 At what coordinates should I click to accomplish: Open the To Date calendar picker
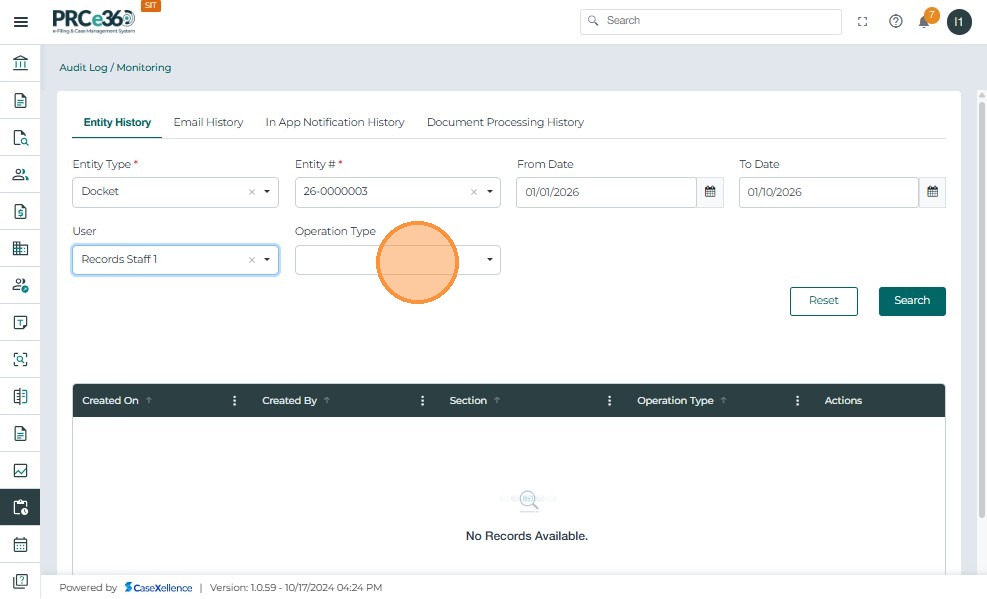932,192
